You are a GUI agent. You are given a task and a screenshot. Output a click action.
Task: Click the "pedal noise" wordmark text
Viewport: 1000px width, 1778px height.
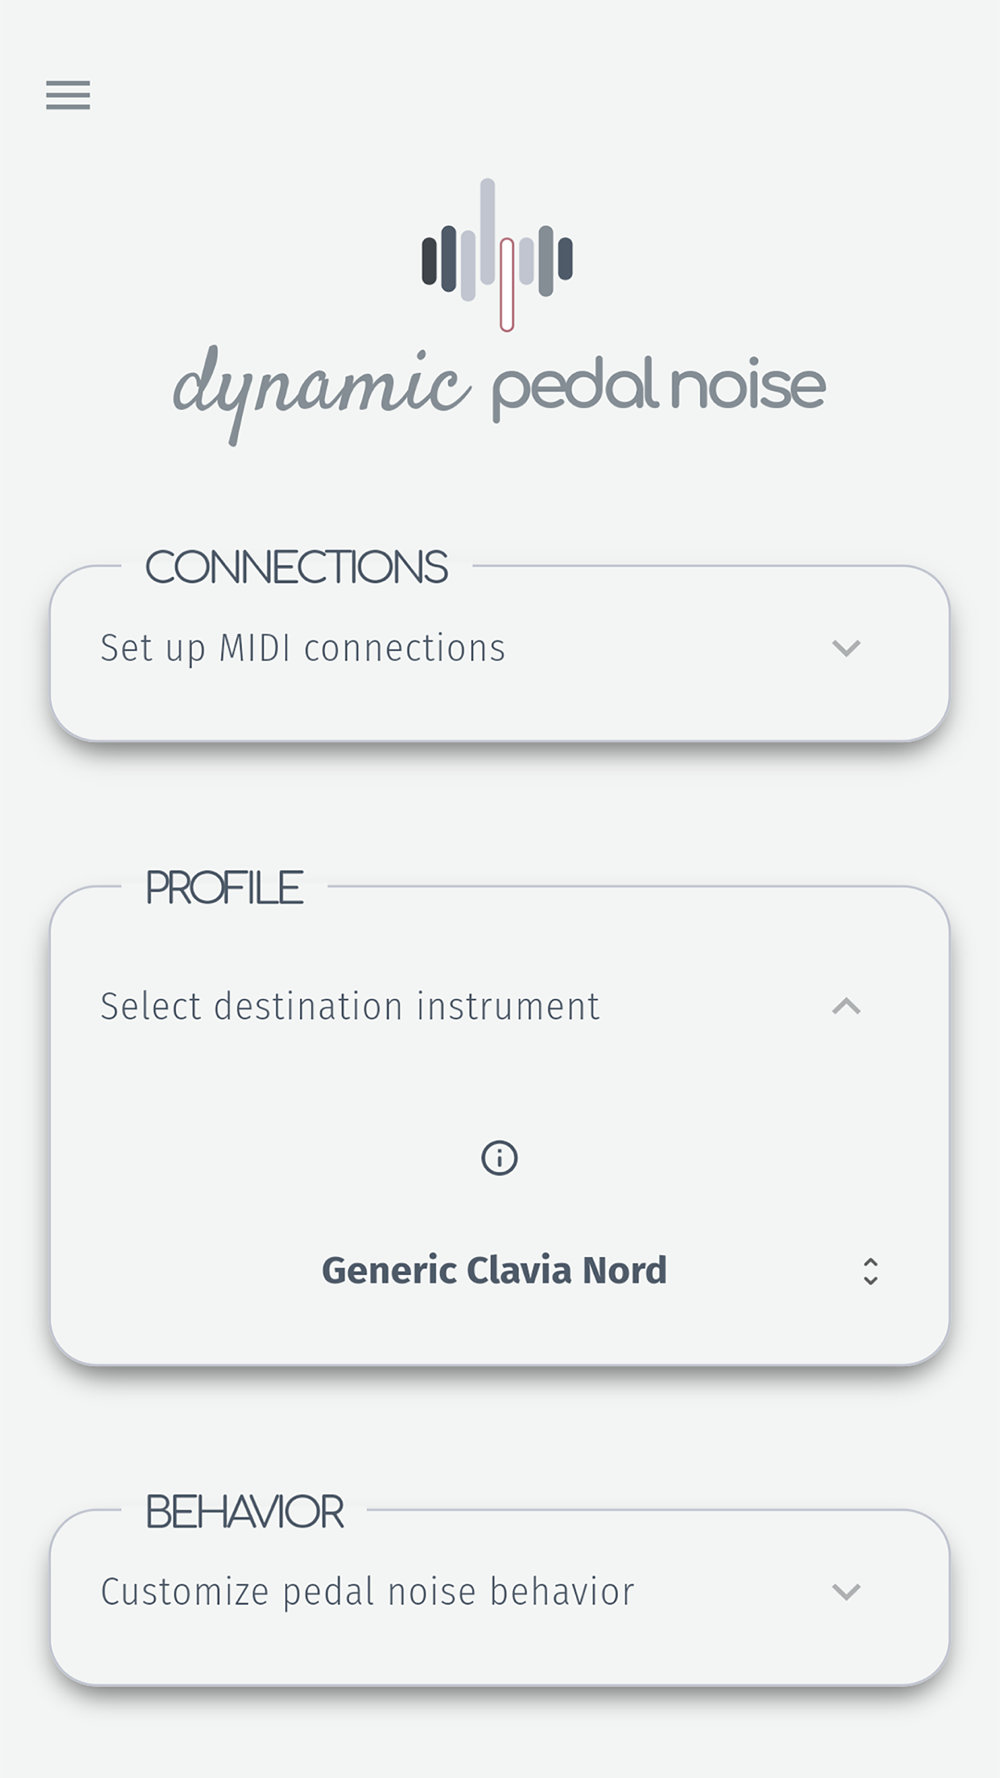658,386
